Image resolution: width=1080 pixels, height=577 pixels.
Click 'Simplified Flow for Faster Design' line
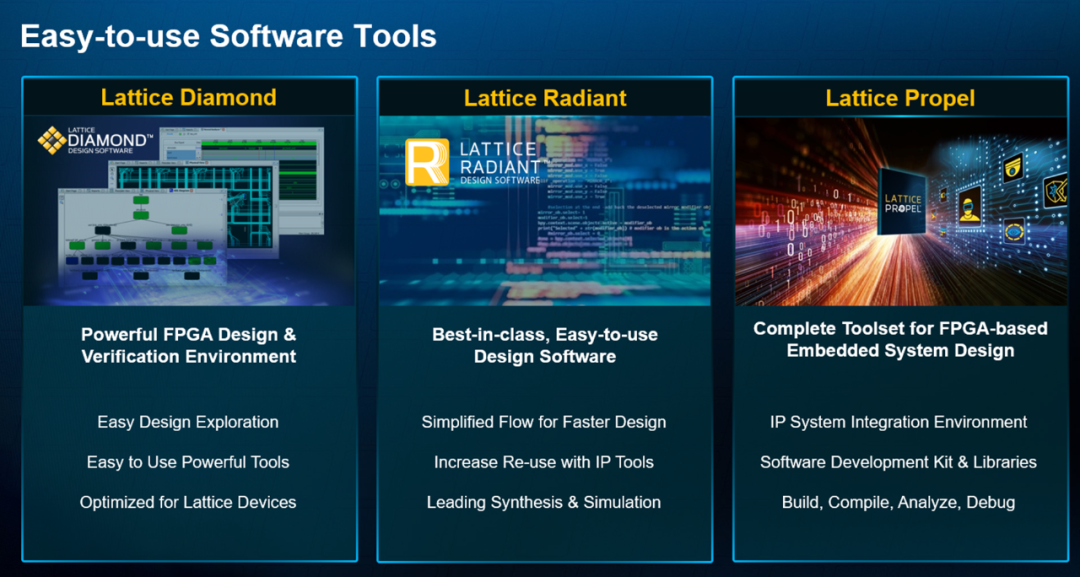[x=544, y=422]
